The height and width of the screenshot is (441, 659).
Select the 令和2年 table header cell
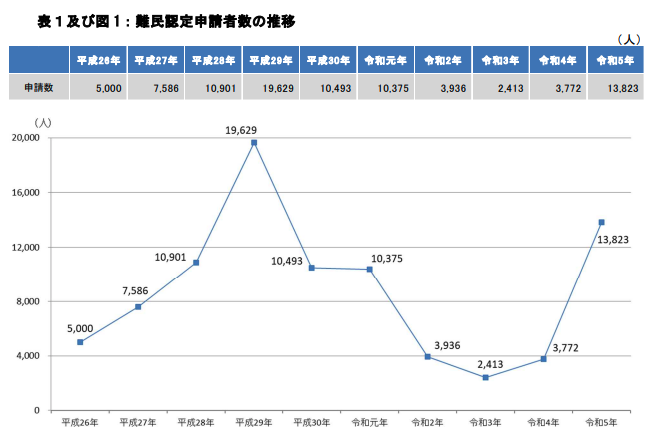(x=442, y=60)
